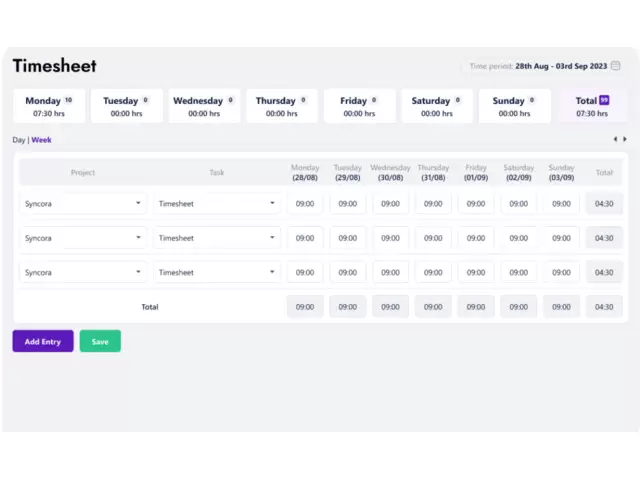Viewport: 640px width, 480px height.
Task: Open the time period calendar icon
Action: 616,66
